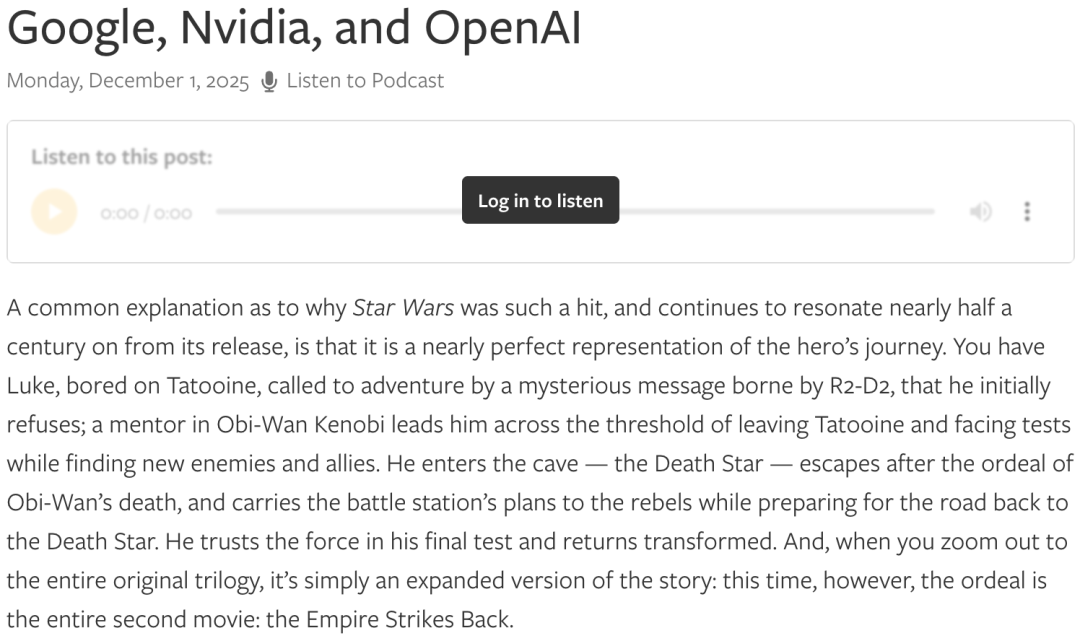Screen dimensions: 1080x641
Task: Click the italic Star Wars text
Action: 403,307
